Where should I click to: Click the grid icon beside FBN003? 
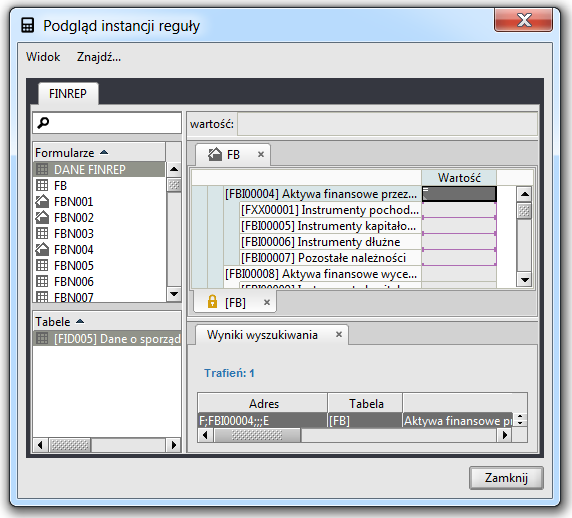(x=42, y=233)
